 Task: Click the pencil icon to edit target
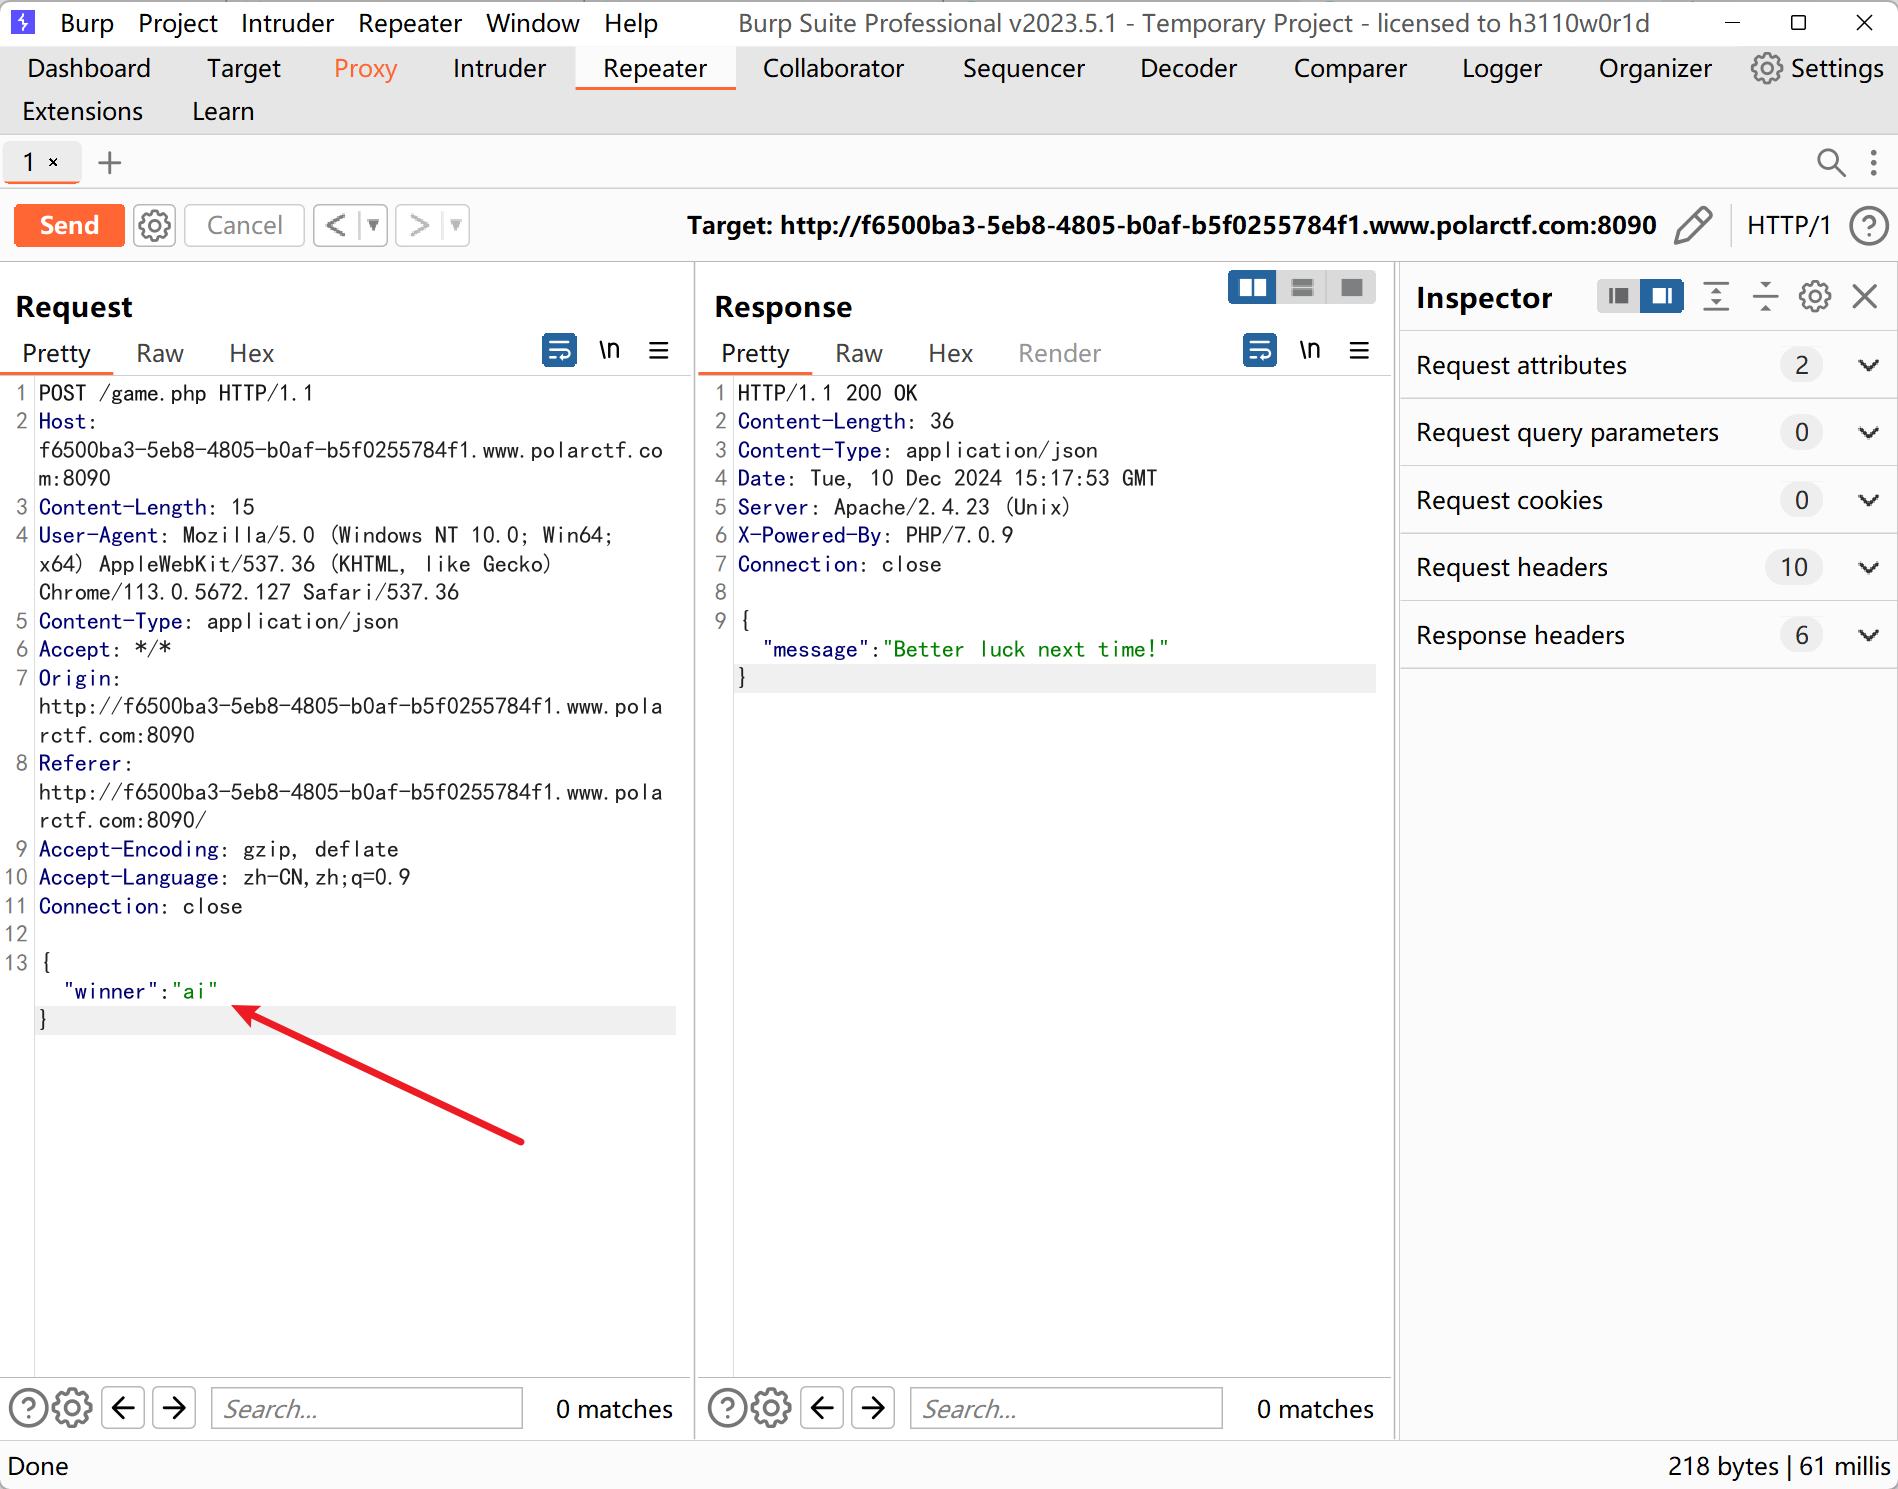(x=1692, y=225)
